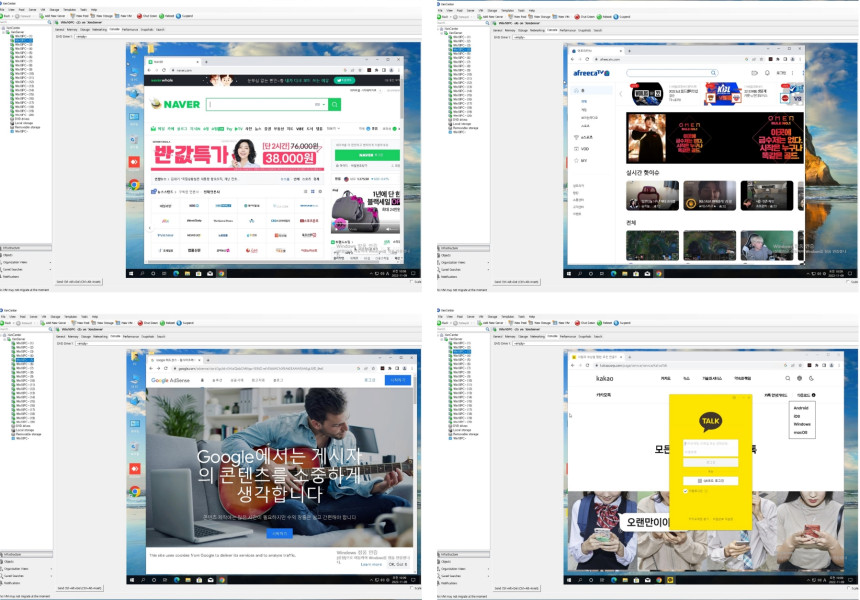860x600 pixels.
Task: Click the green Naver search button
Action: click(335, 104)
